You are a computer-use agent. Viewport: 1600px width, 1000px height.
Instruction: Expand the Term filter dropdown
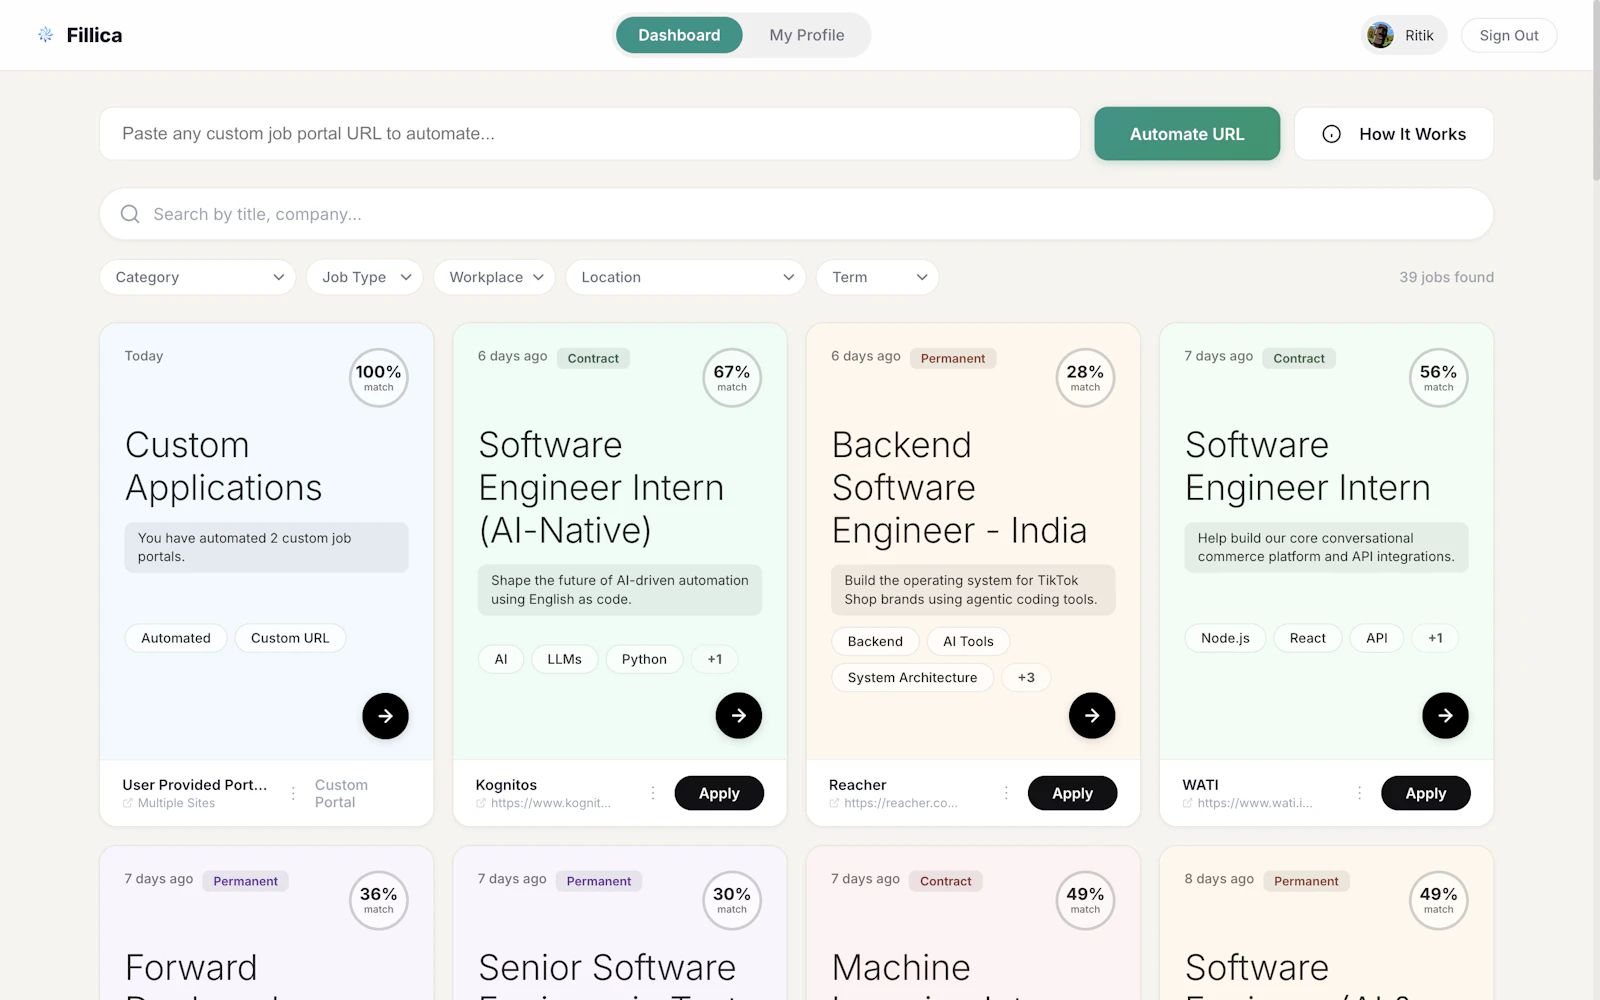(x=878, y=277)
